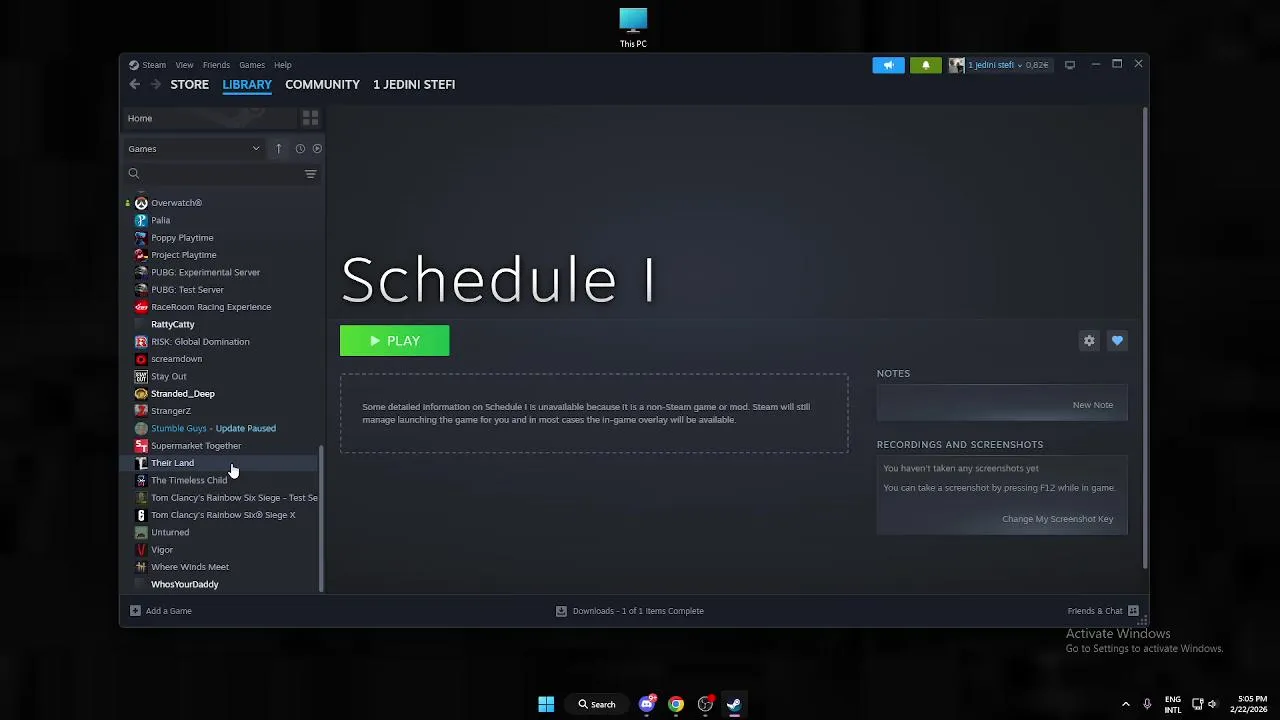Open the Friends & Chat grid icon
1280x720 pixels.
tap(1133, 611)
